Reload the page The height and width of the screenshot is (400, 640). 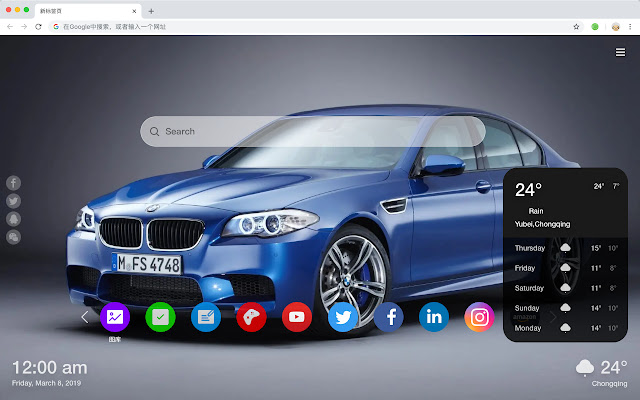tap(38, 27)
